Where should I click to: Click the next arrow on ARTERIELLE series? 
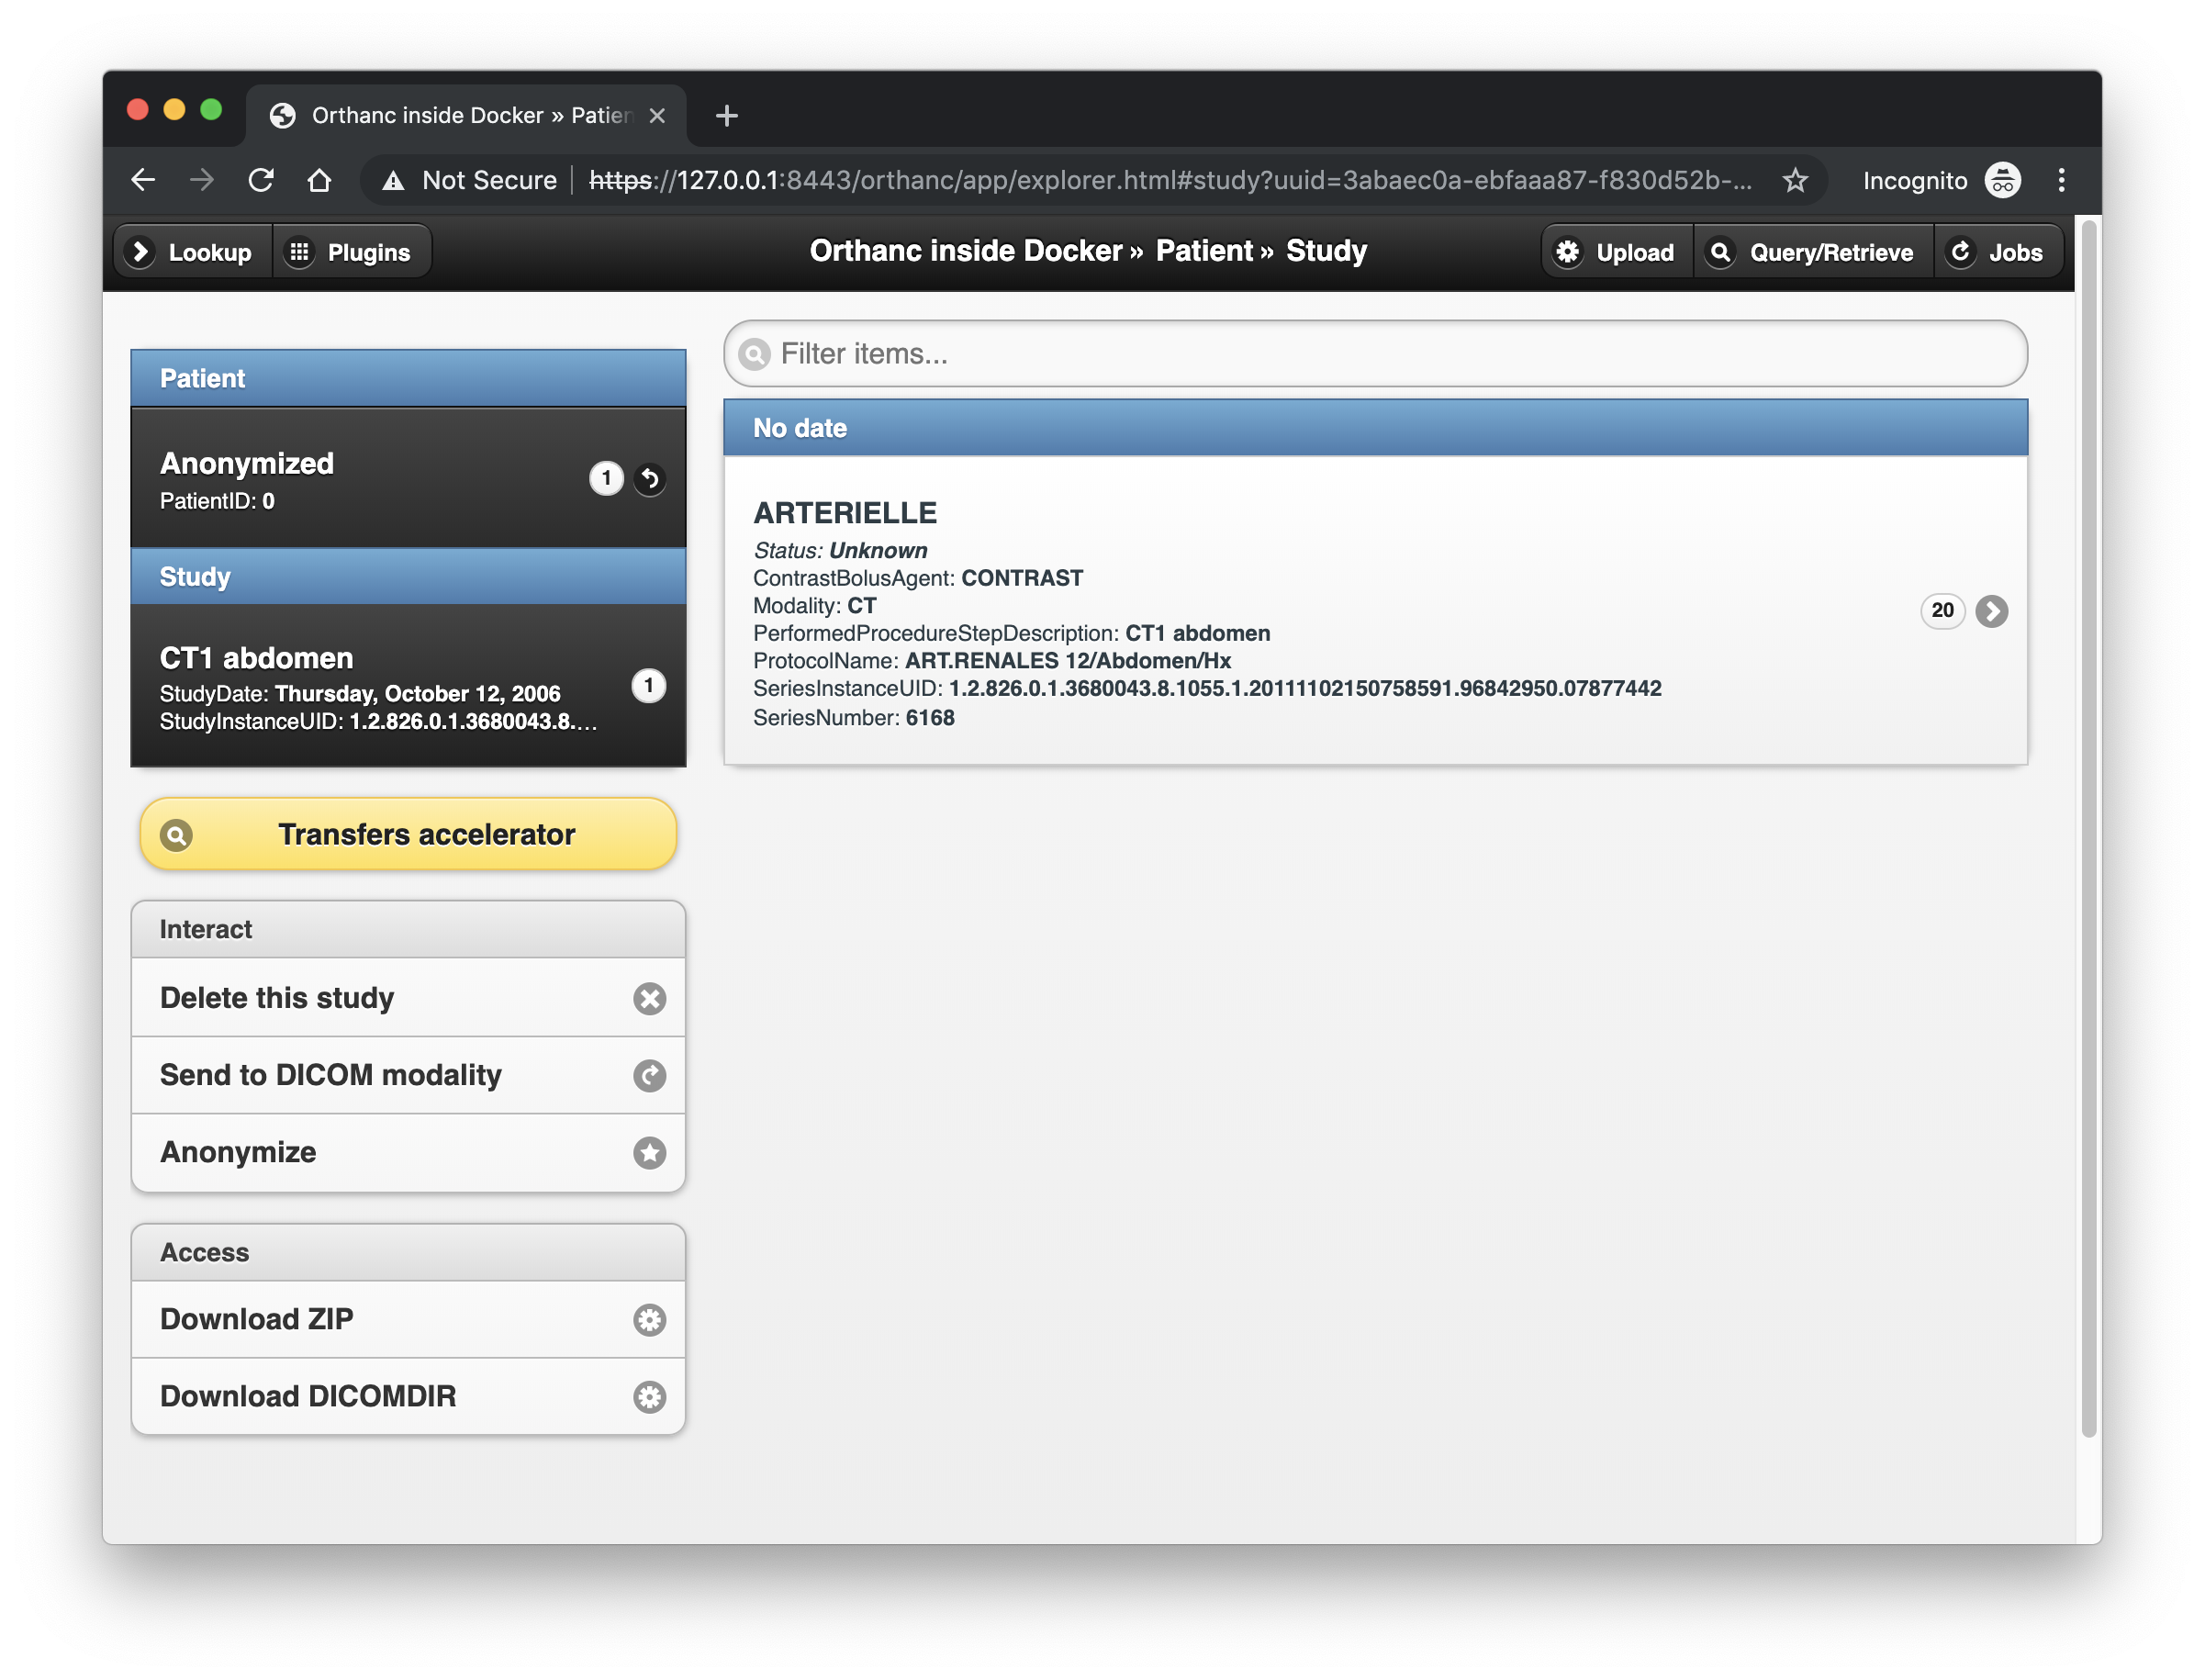(x=1991, y=609)
